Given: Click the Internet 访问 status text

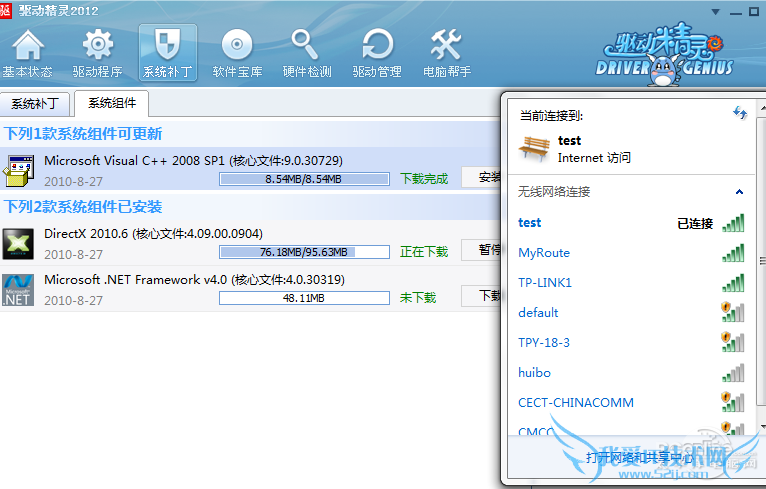Looking at the screenshot, I should [594, 158].
